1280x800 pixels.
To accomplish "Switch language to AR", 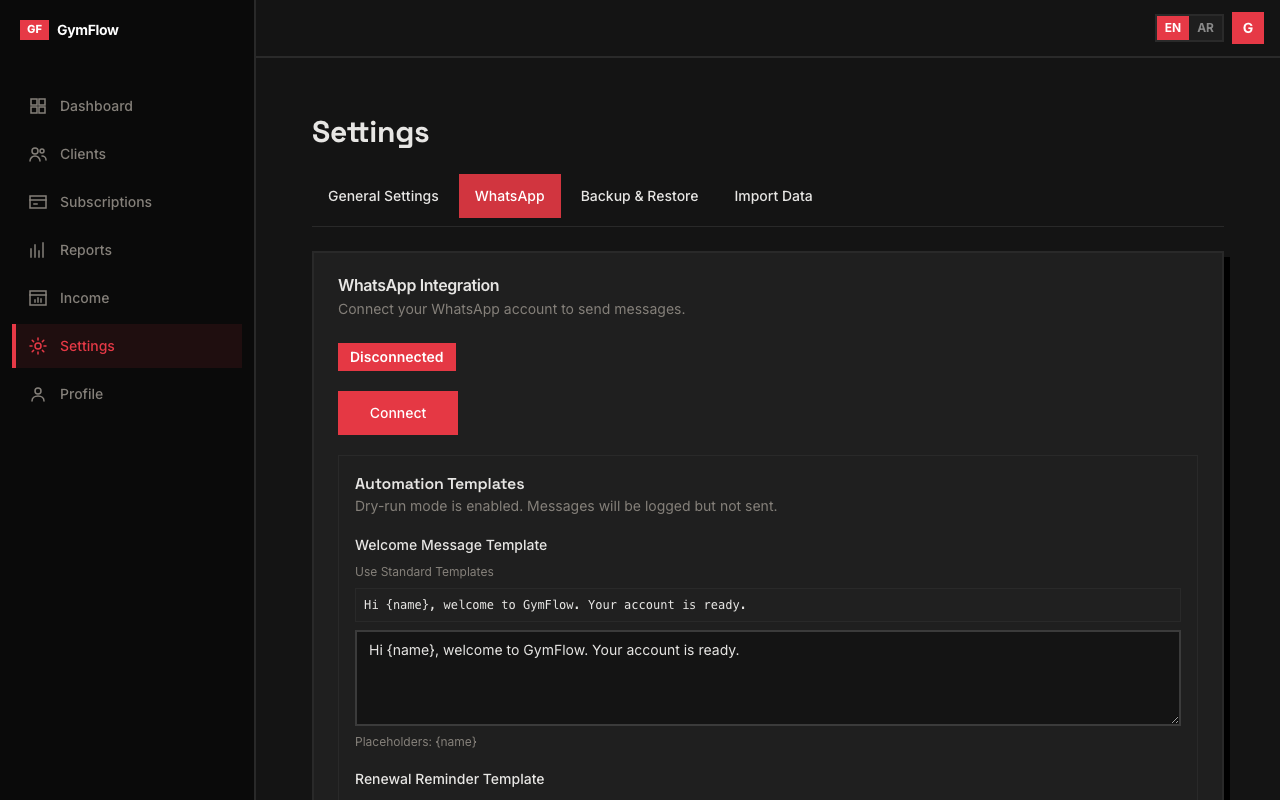I will point(1206,28).
